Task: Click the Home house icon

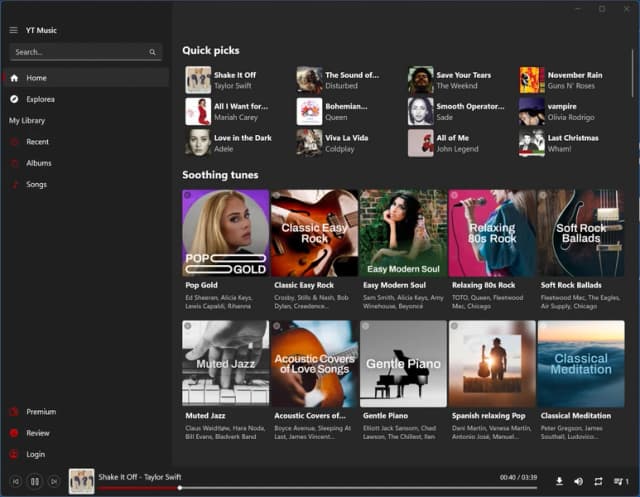Action: [x=14, y=78]
